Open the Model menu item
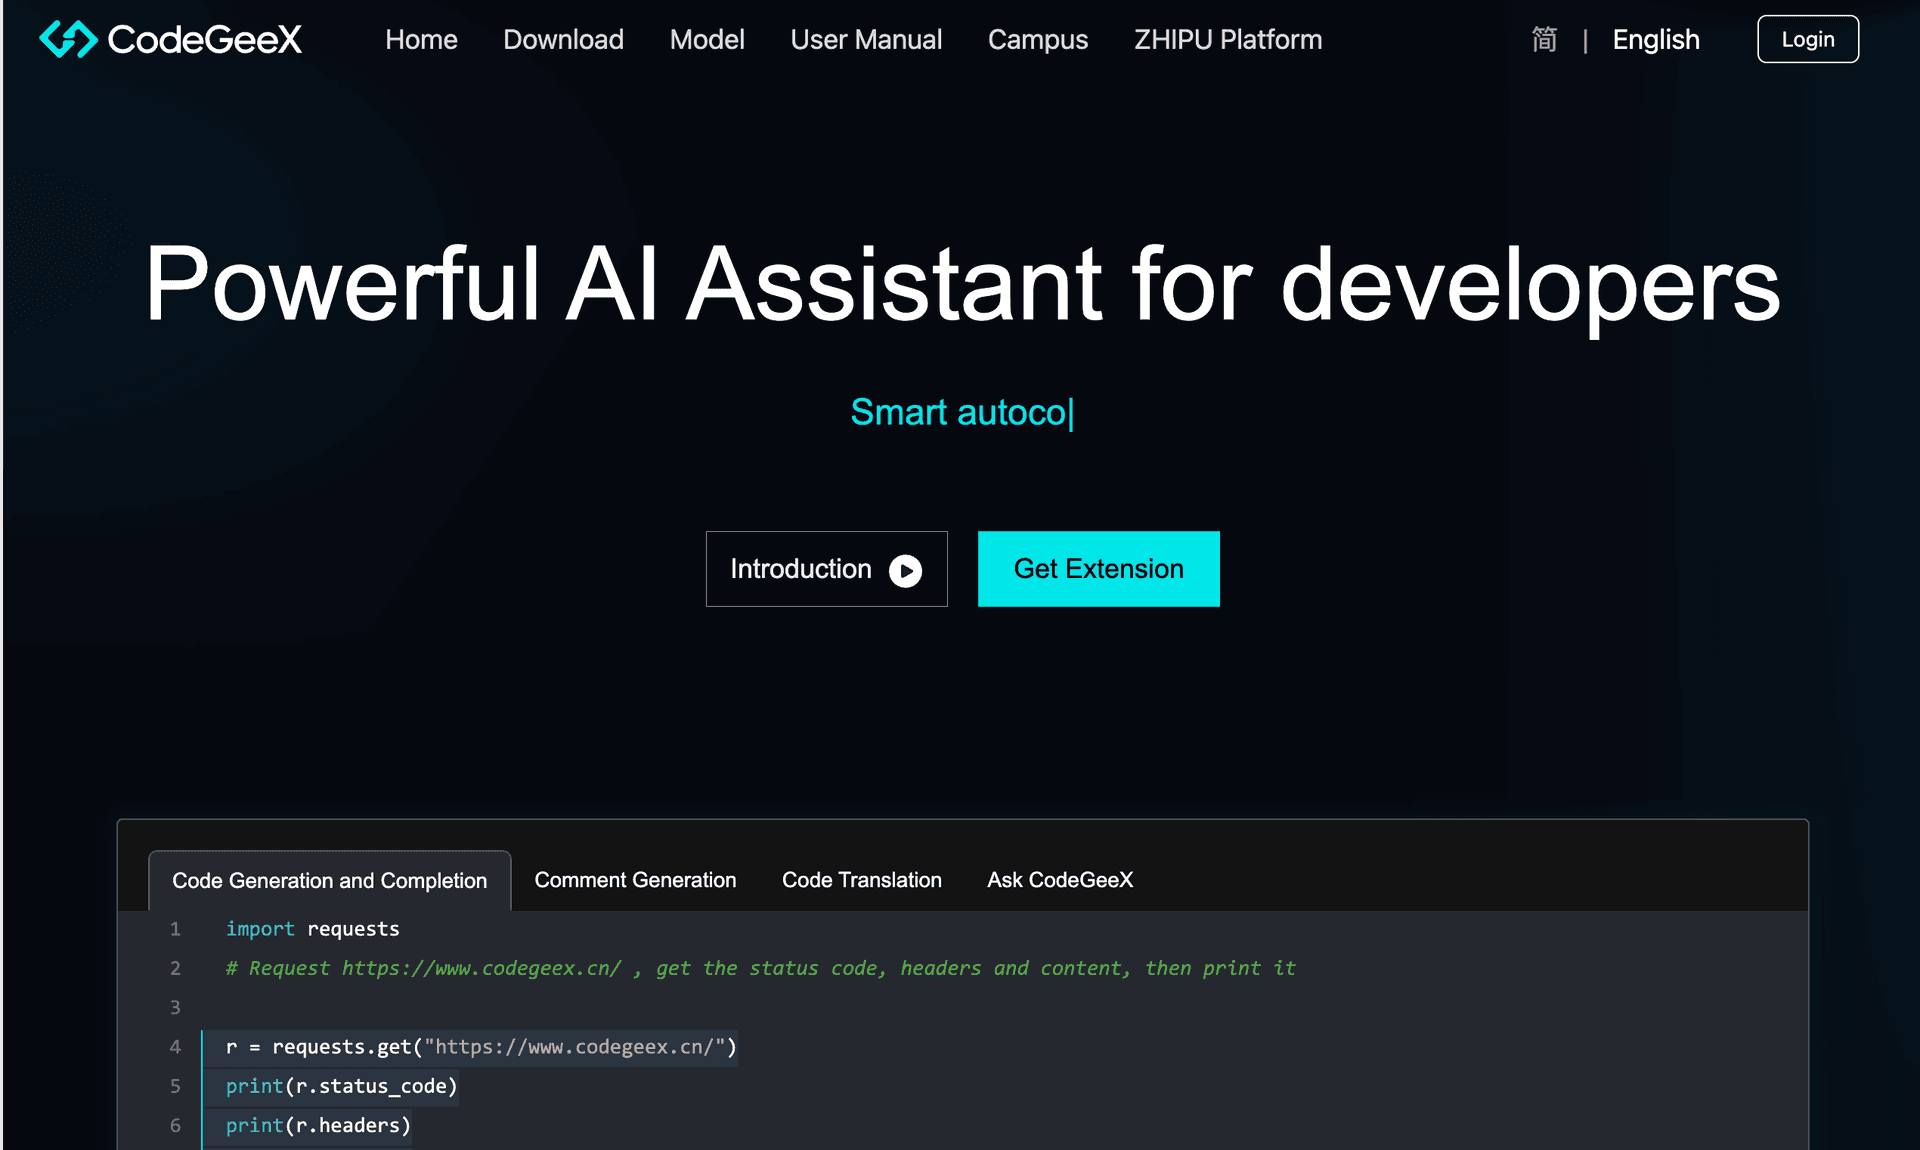The height and width of the screenshot is (1150, 1920). point(707,39)
